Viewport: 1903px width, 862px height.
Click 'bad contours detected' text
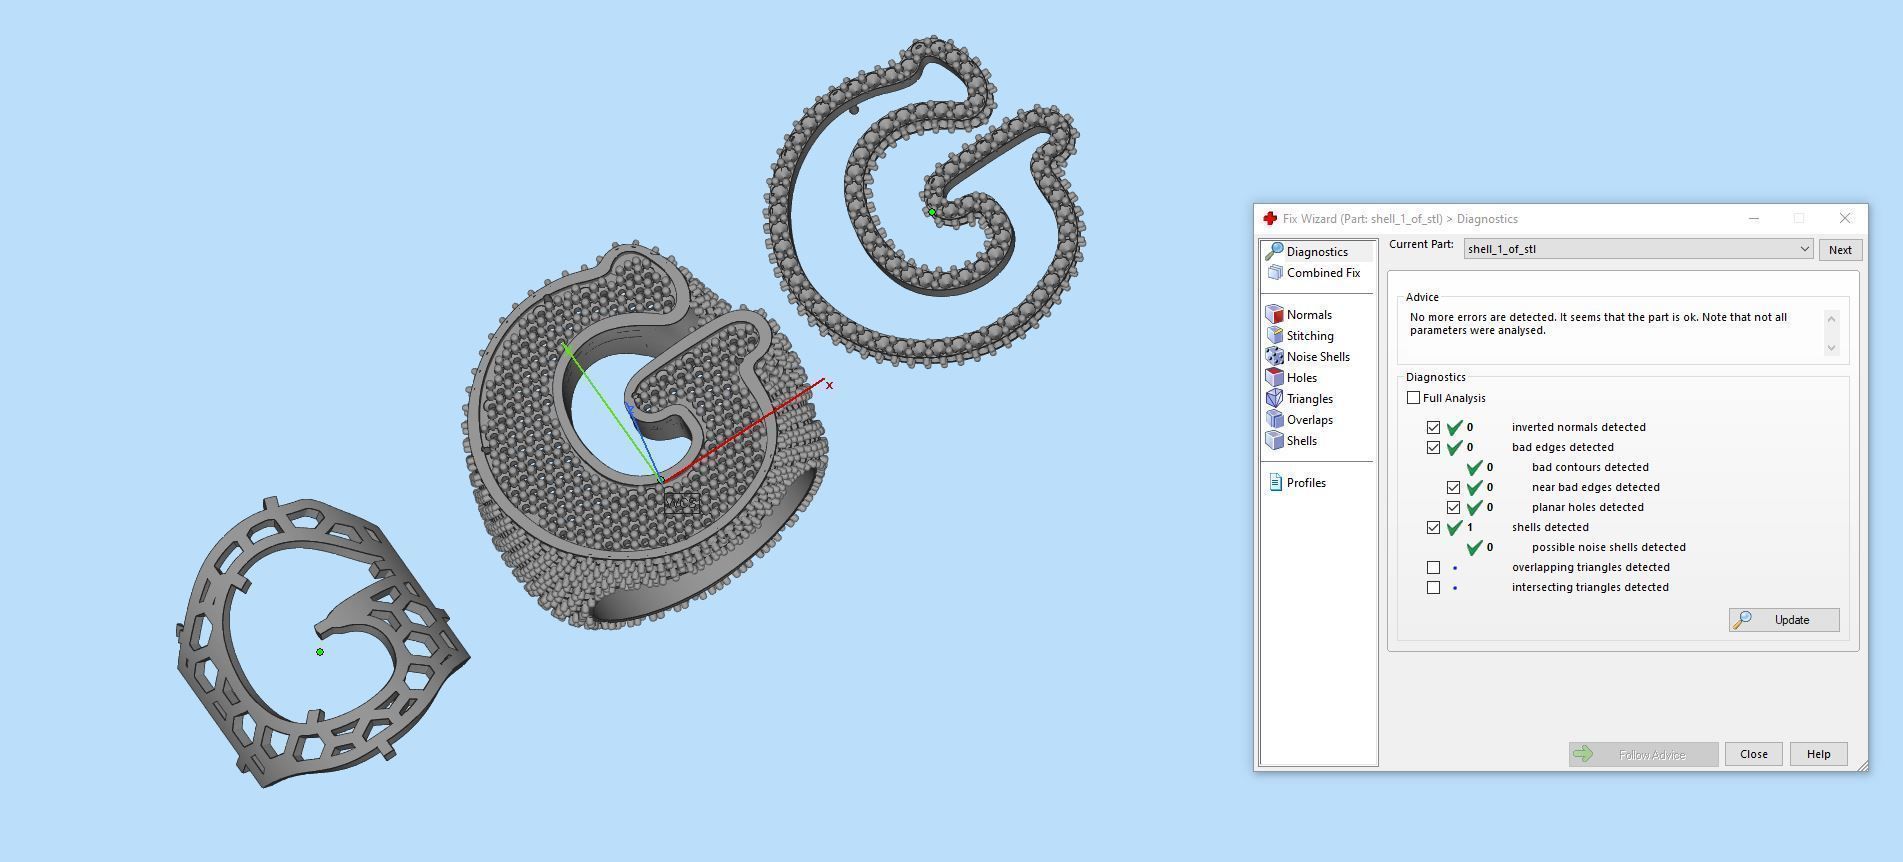click(1590, 467)
